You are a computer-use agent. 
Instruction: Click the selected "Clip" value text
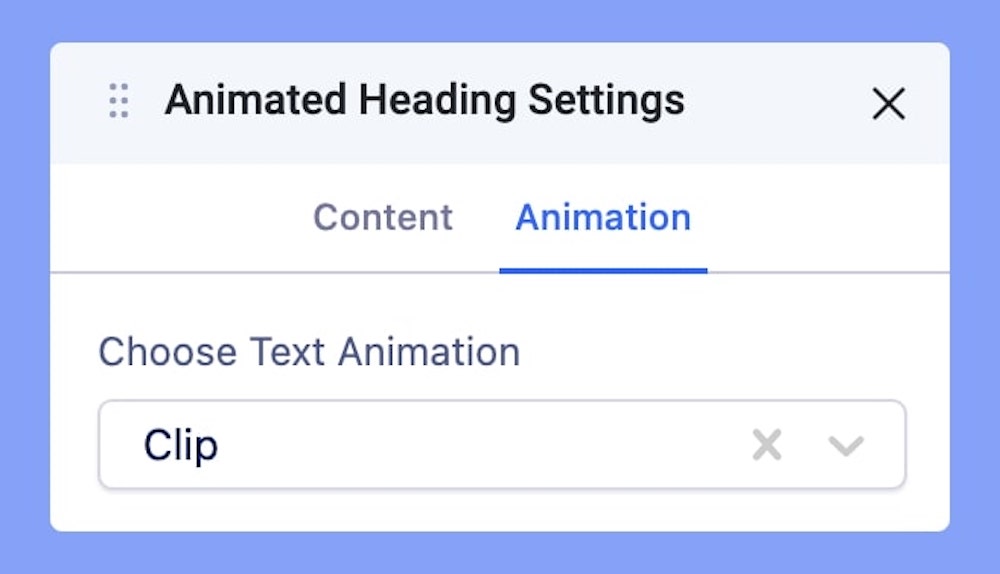coord(181,445)
